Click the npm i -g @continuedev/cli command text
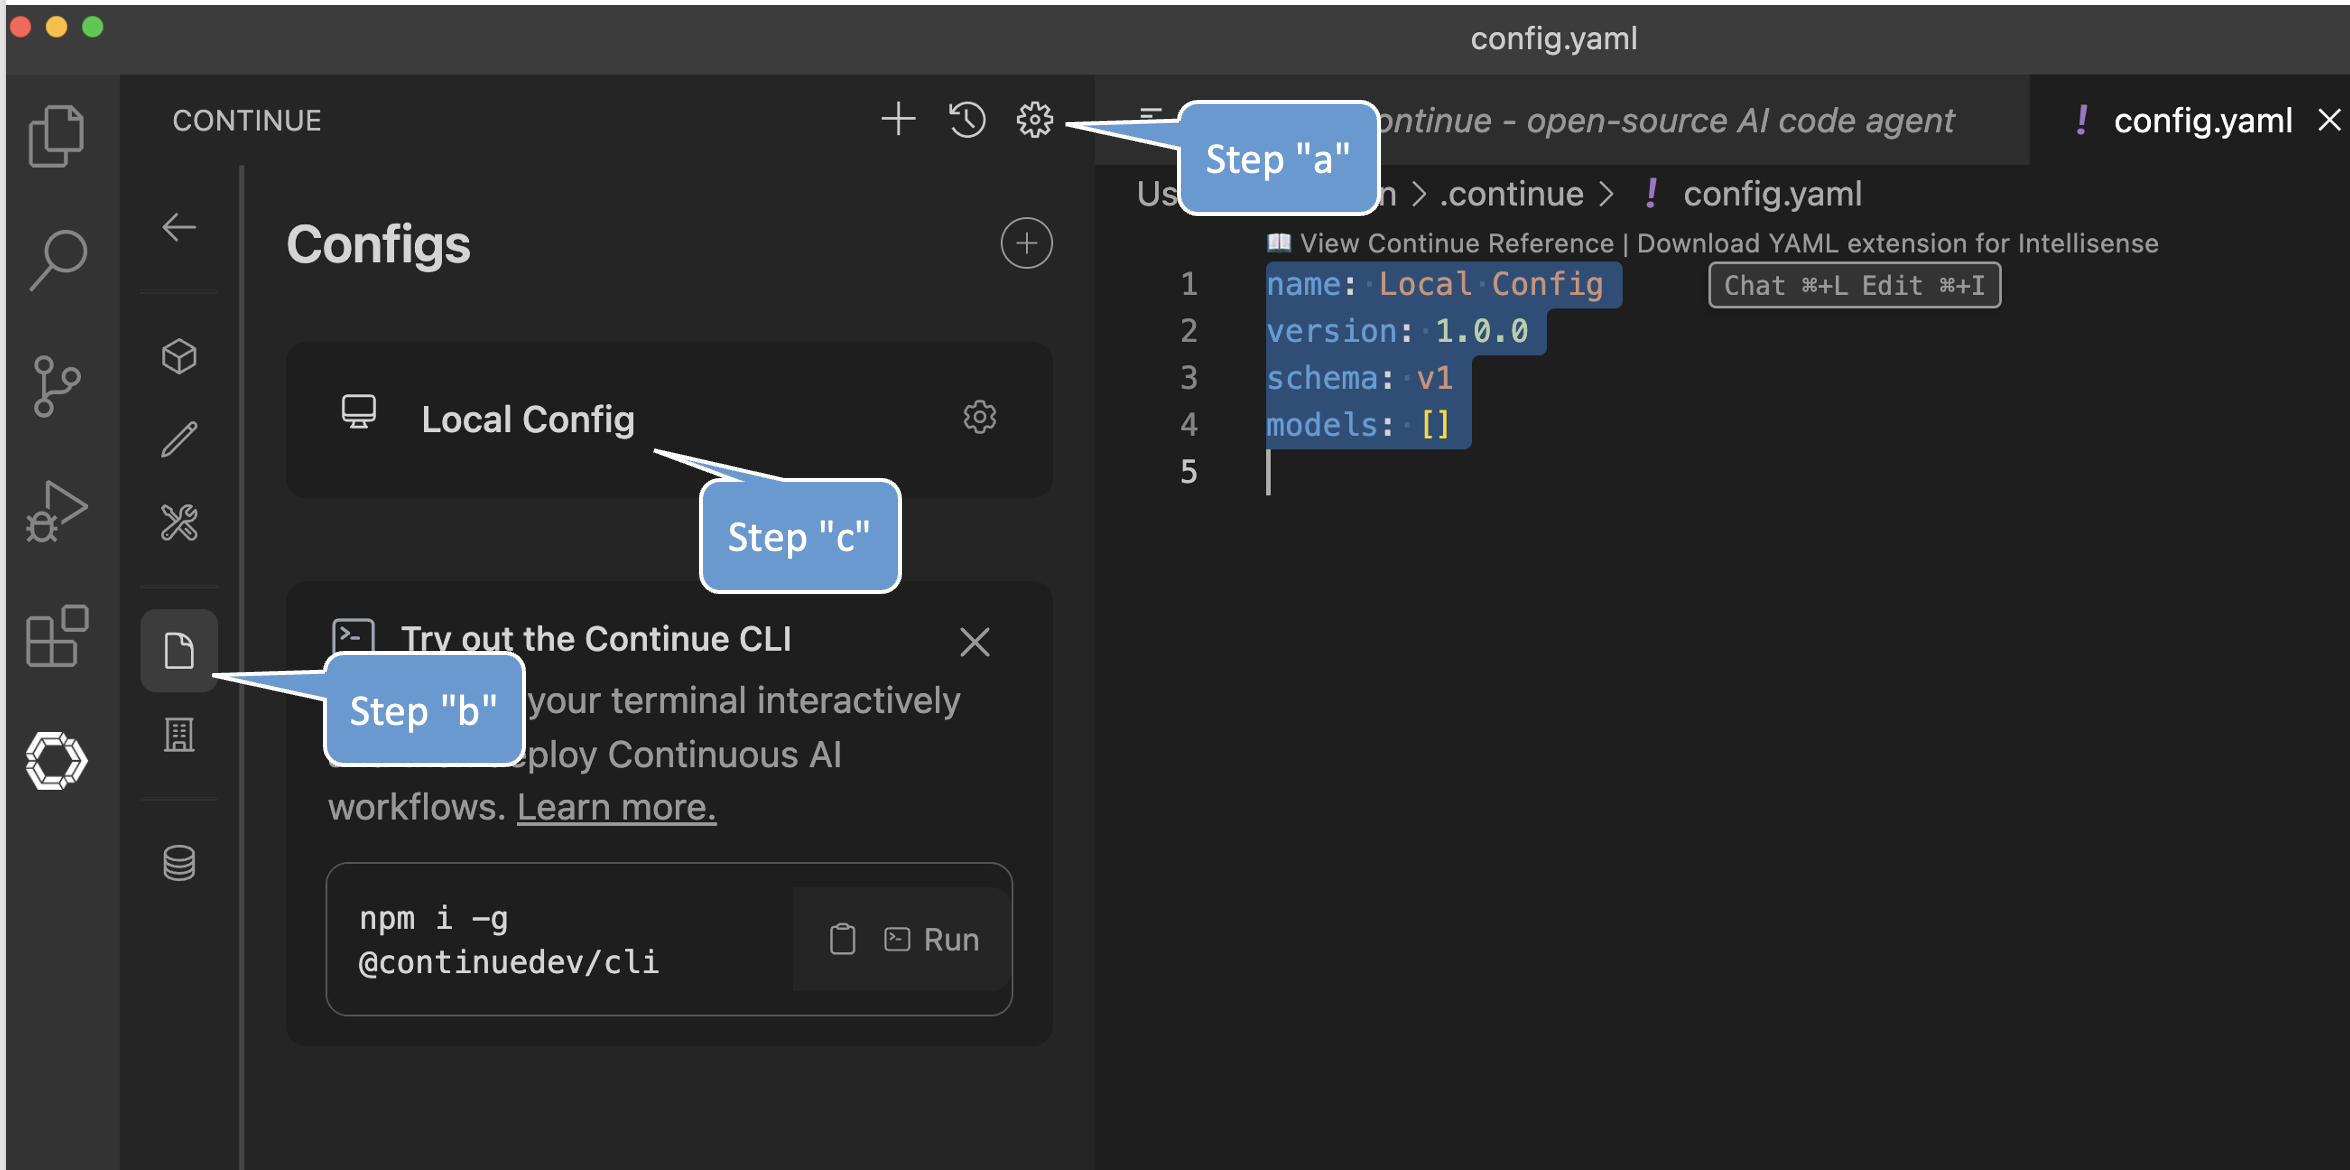This screenshot has height=1170, width=2350. click(509, 940)
